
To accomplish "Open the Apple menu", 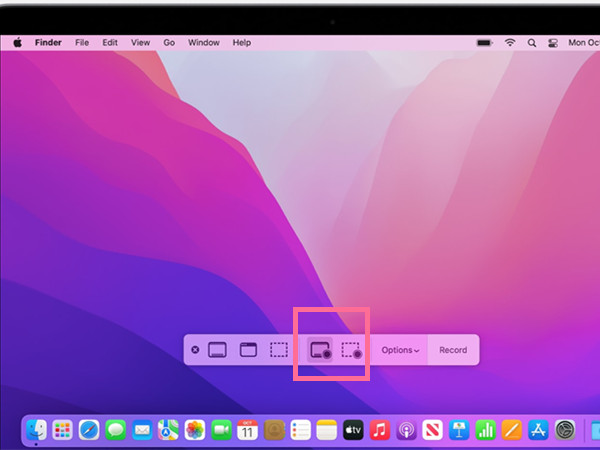I will [17, 43].
